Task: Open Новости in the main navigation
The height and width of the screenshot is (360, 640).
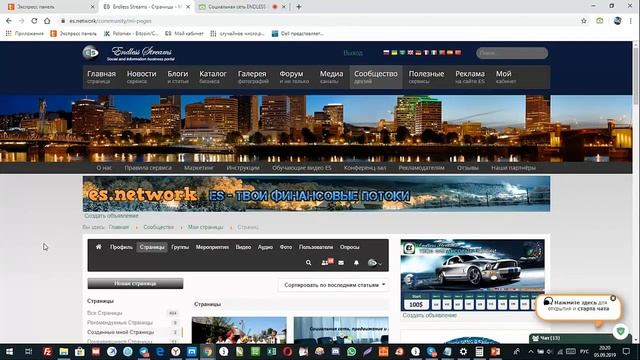Action: tap(141, 77)
